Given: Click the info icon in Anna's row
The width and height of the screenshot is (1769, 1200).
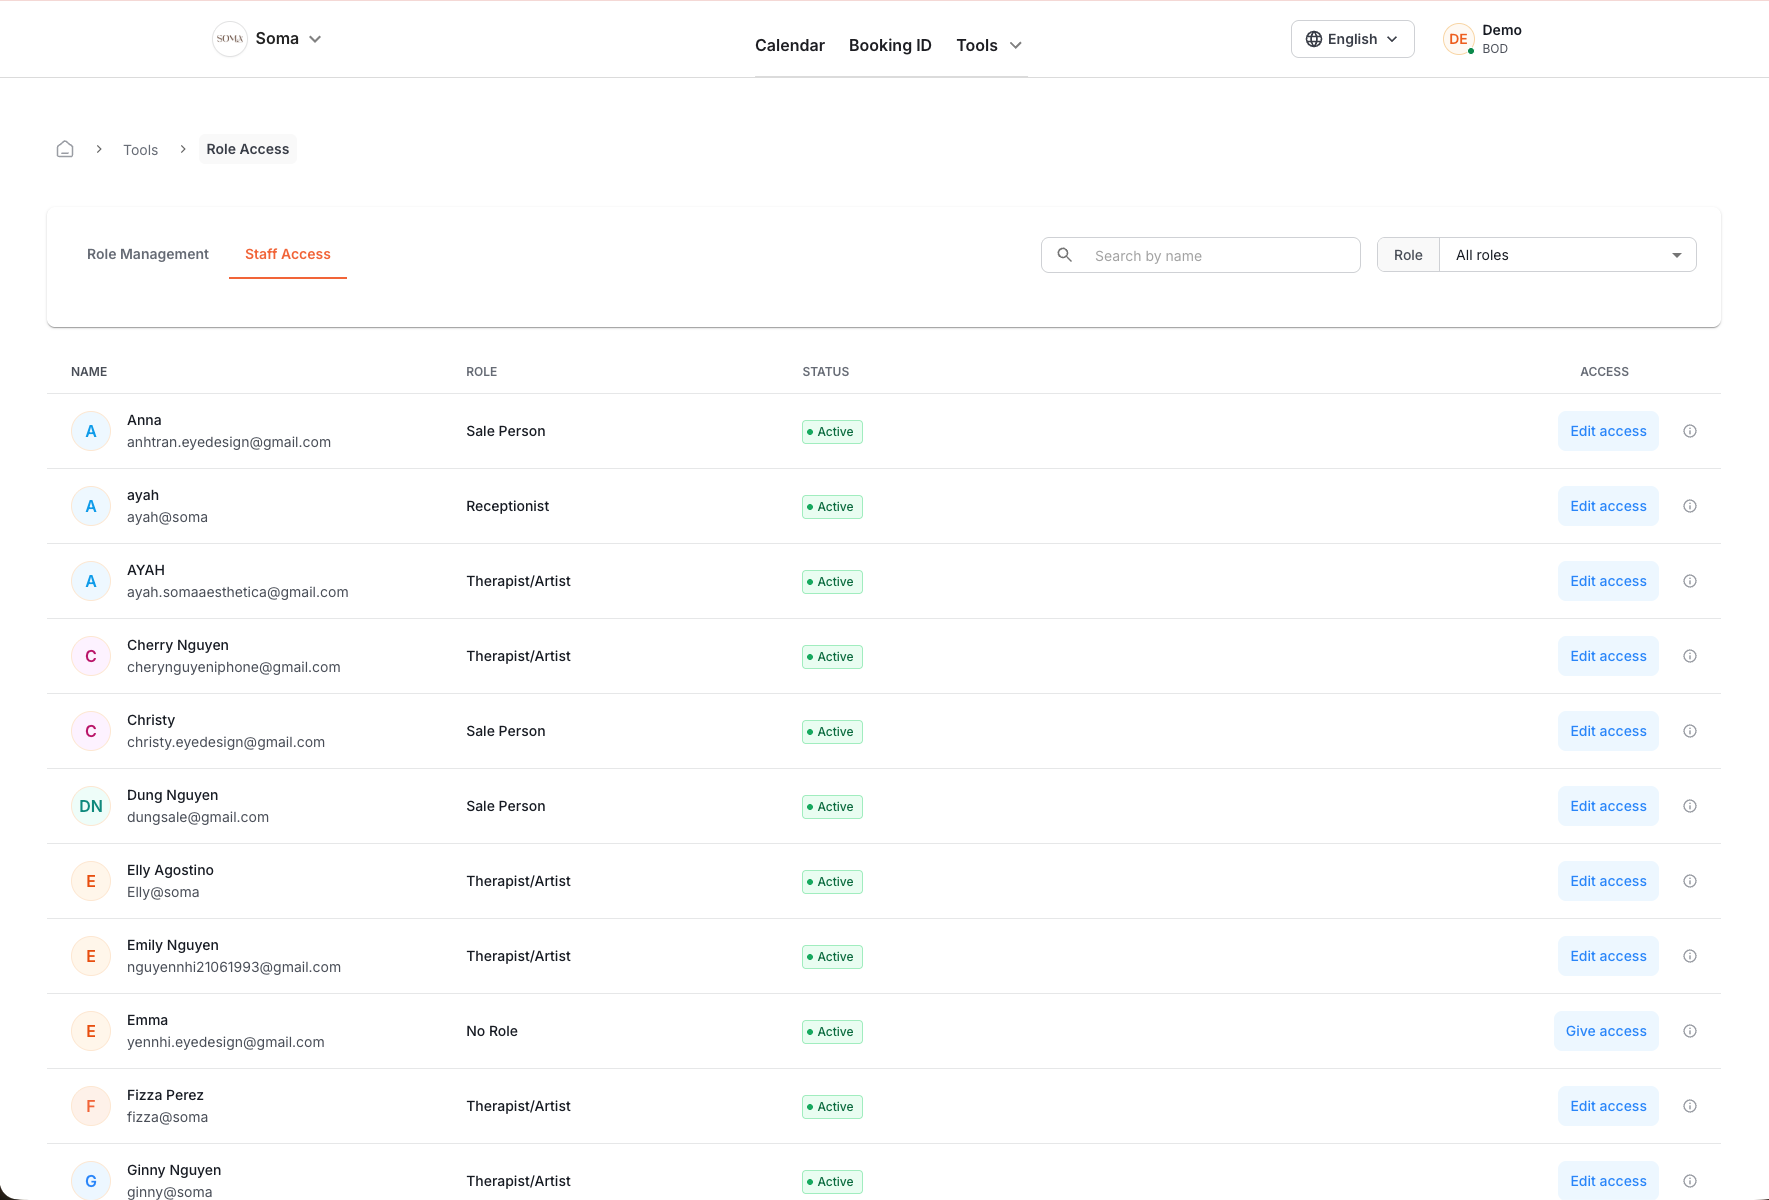Looking at the screenshot, I should pos(1690,431).
